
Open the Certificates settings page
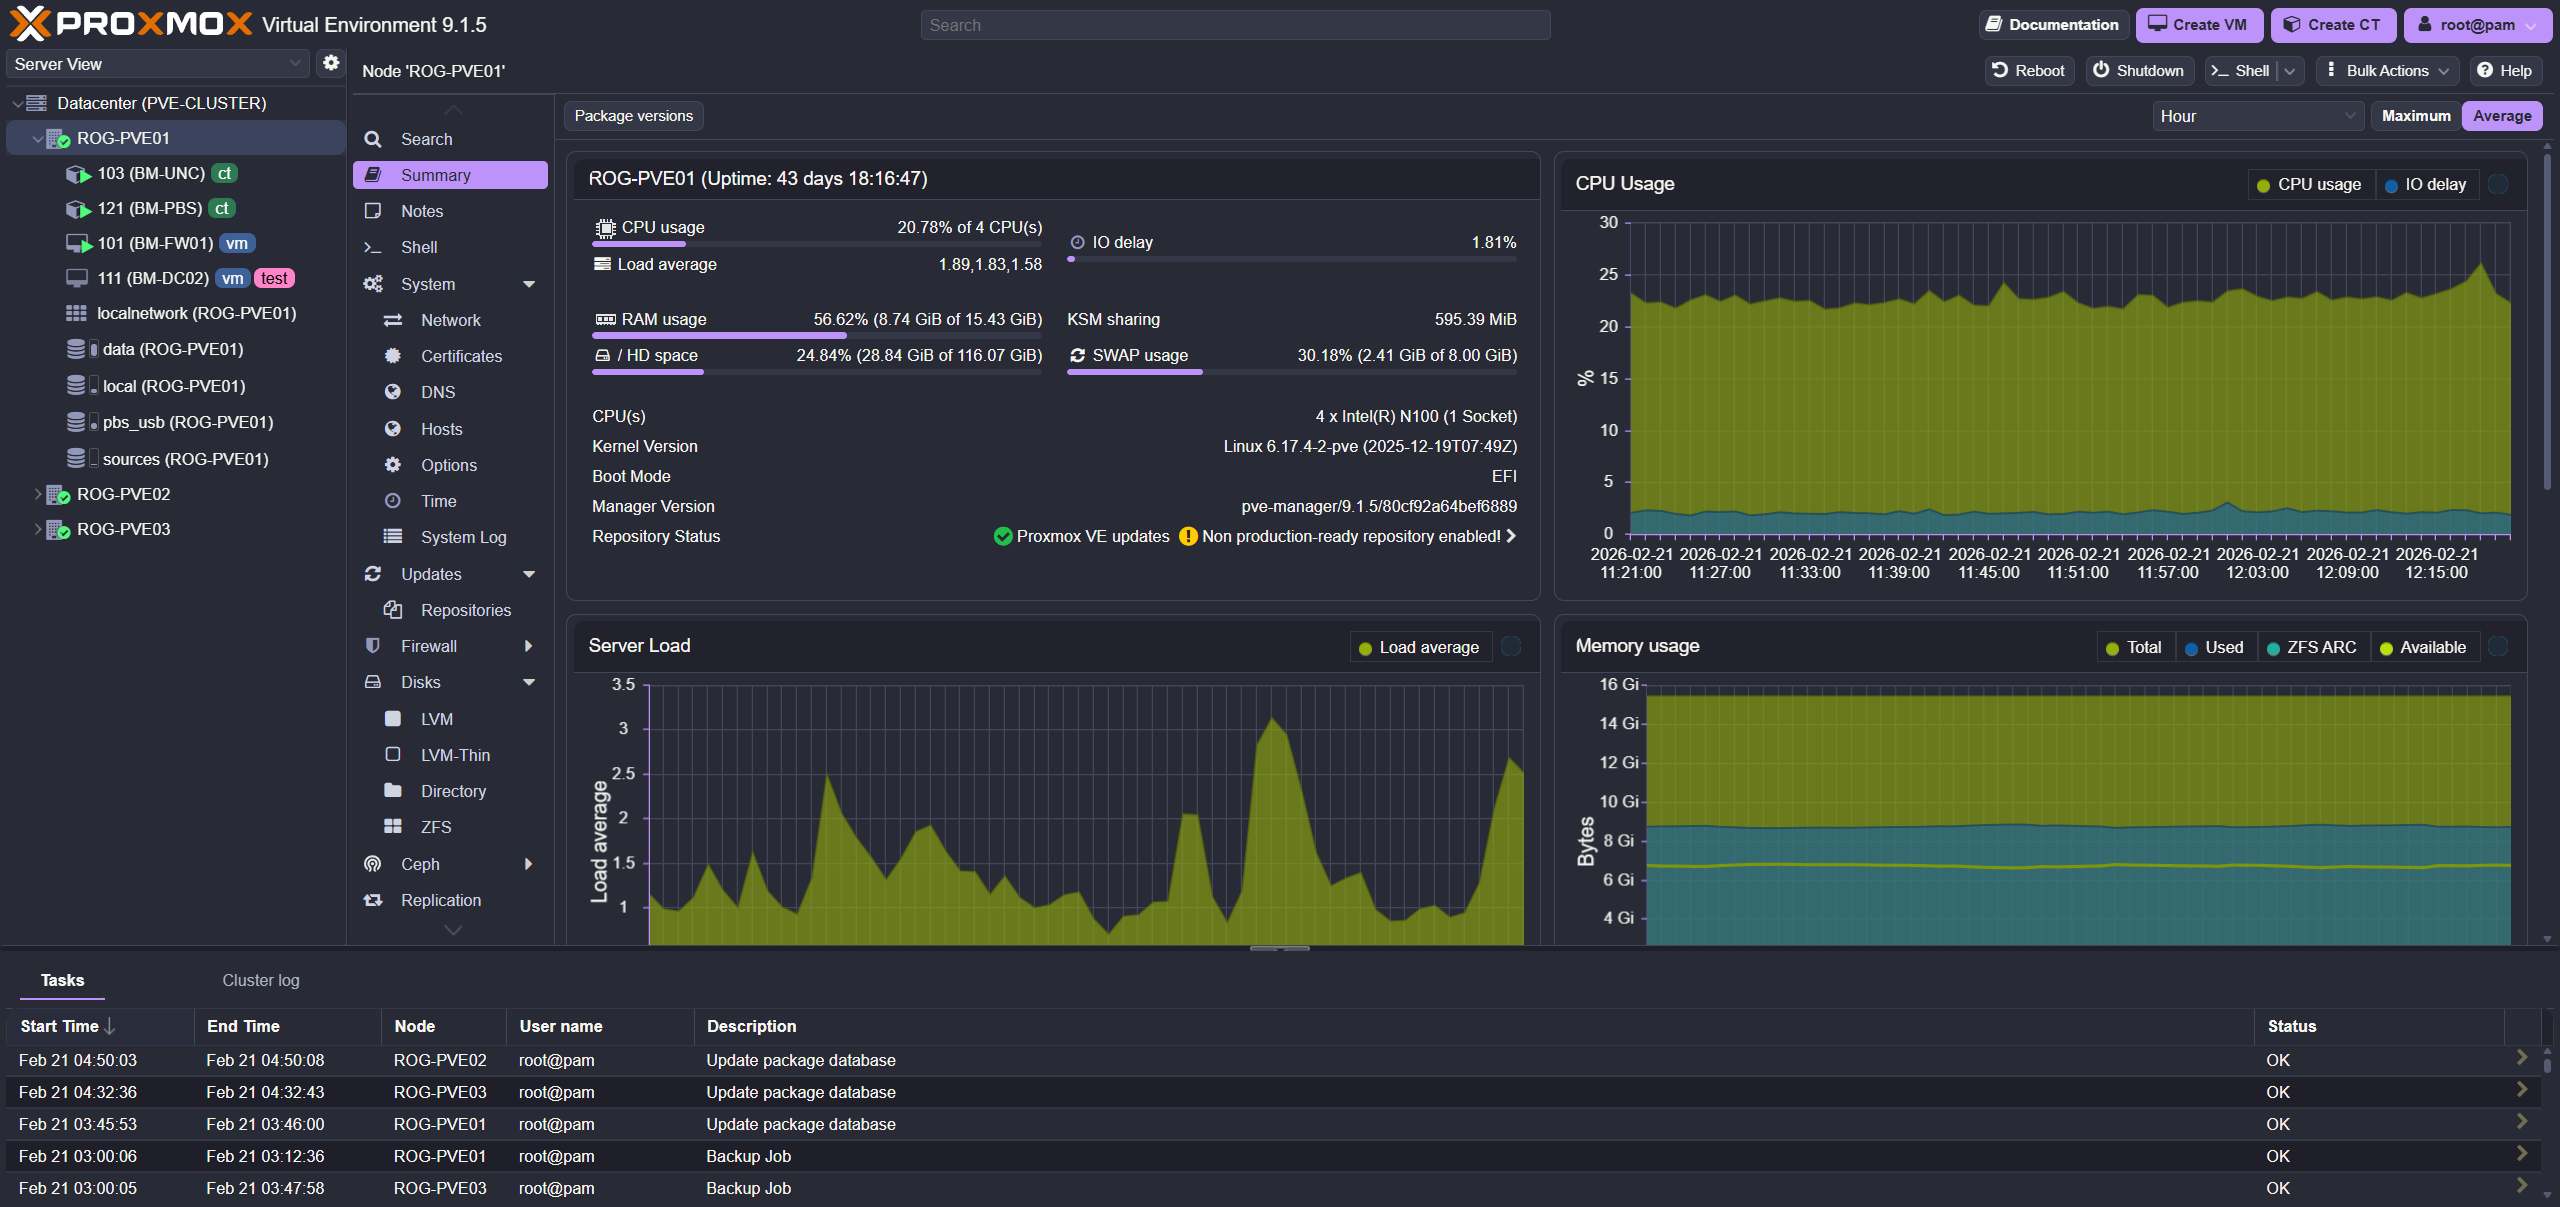pos(461,356)
